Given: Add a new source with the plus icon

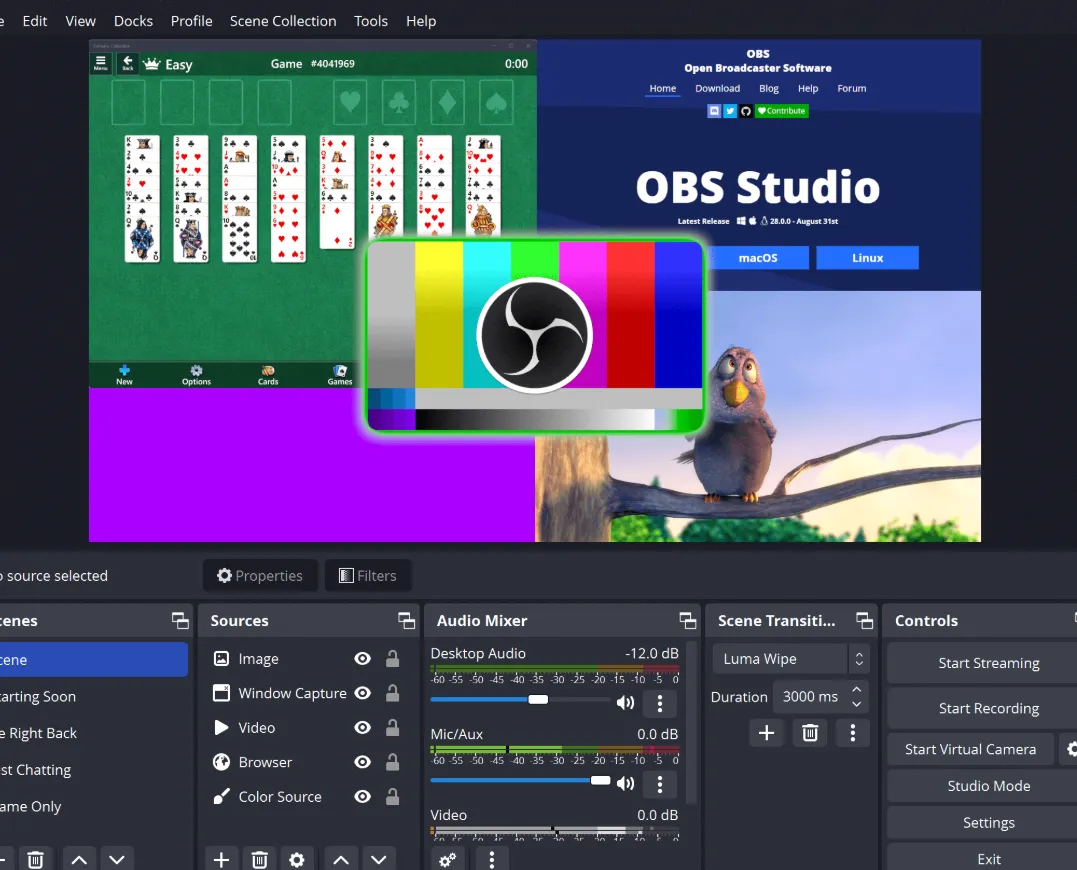Looking at the screenshot, I should point(221,858).
